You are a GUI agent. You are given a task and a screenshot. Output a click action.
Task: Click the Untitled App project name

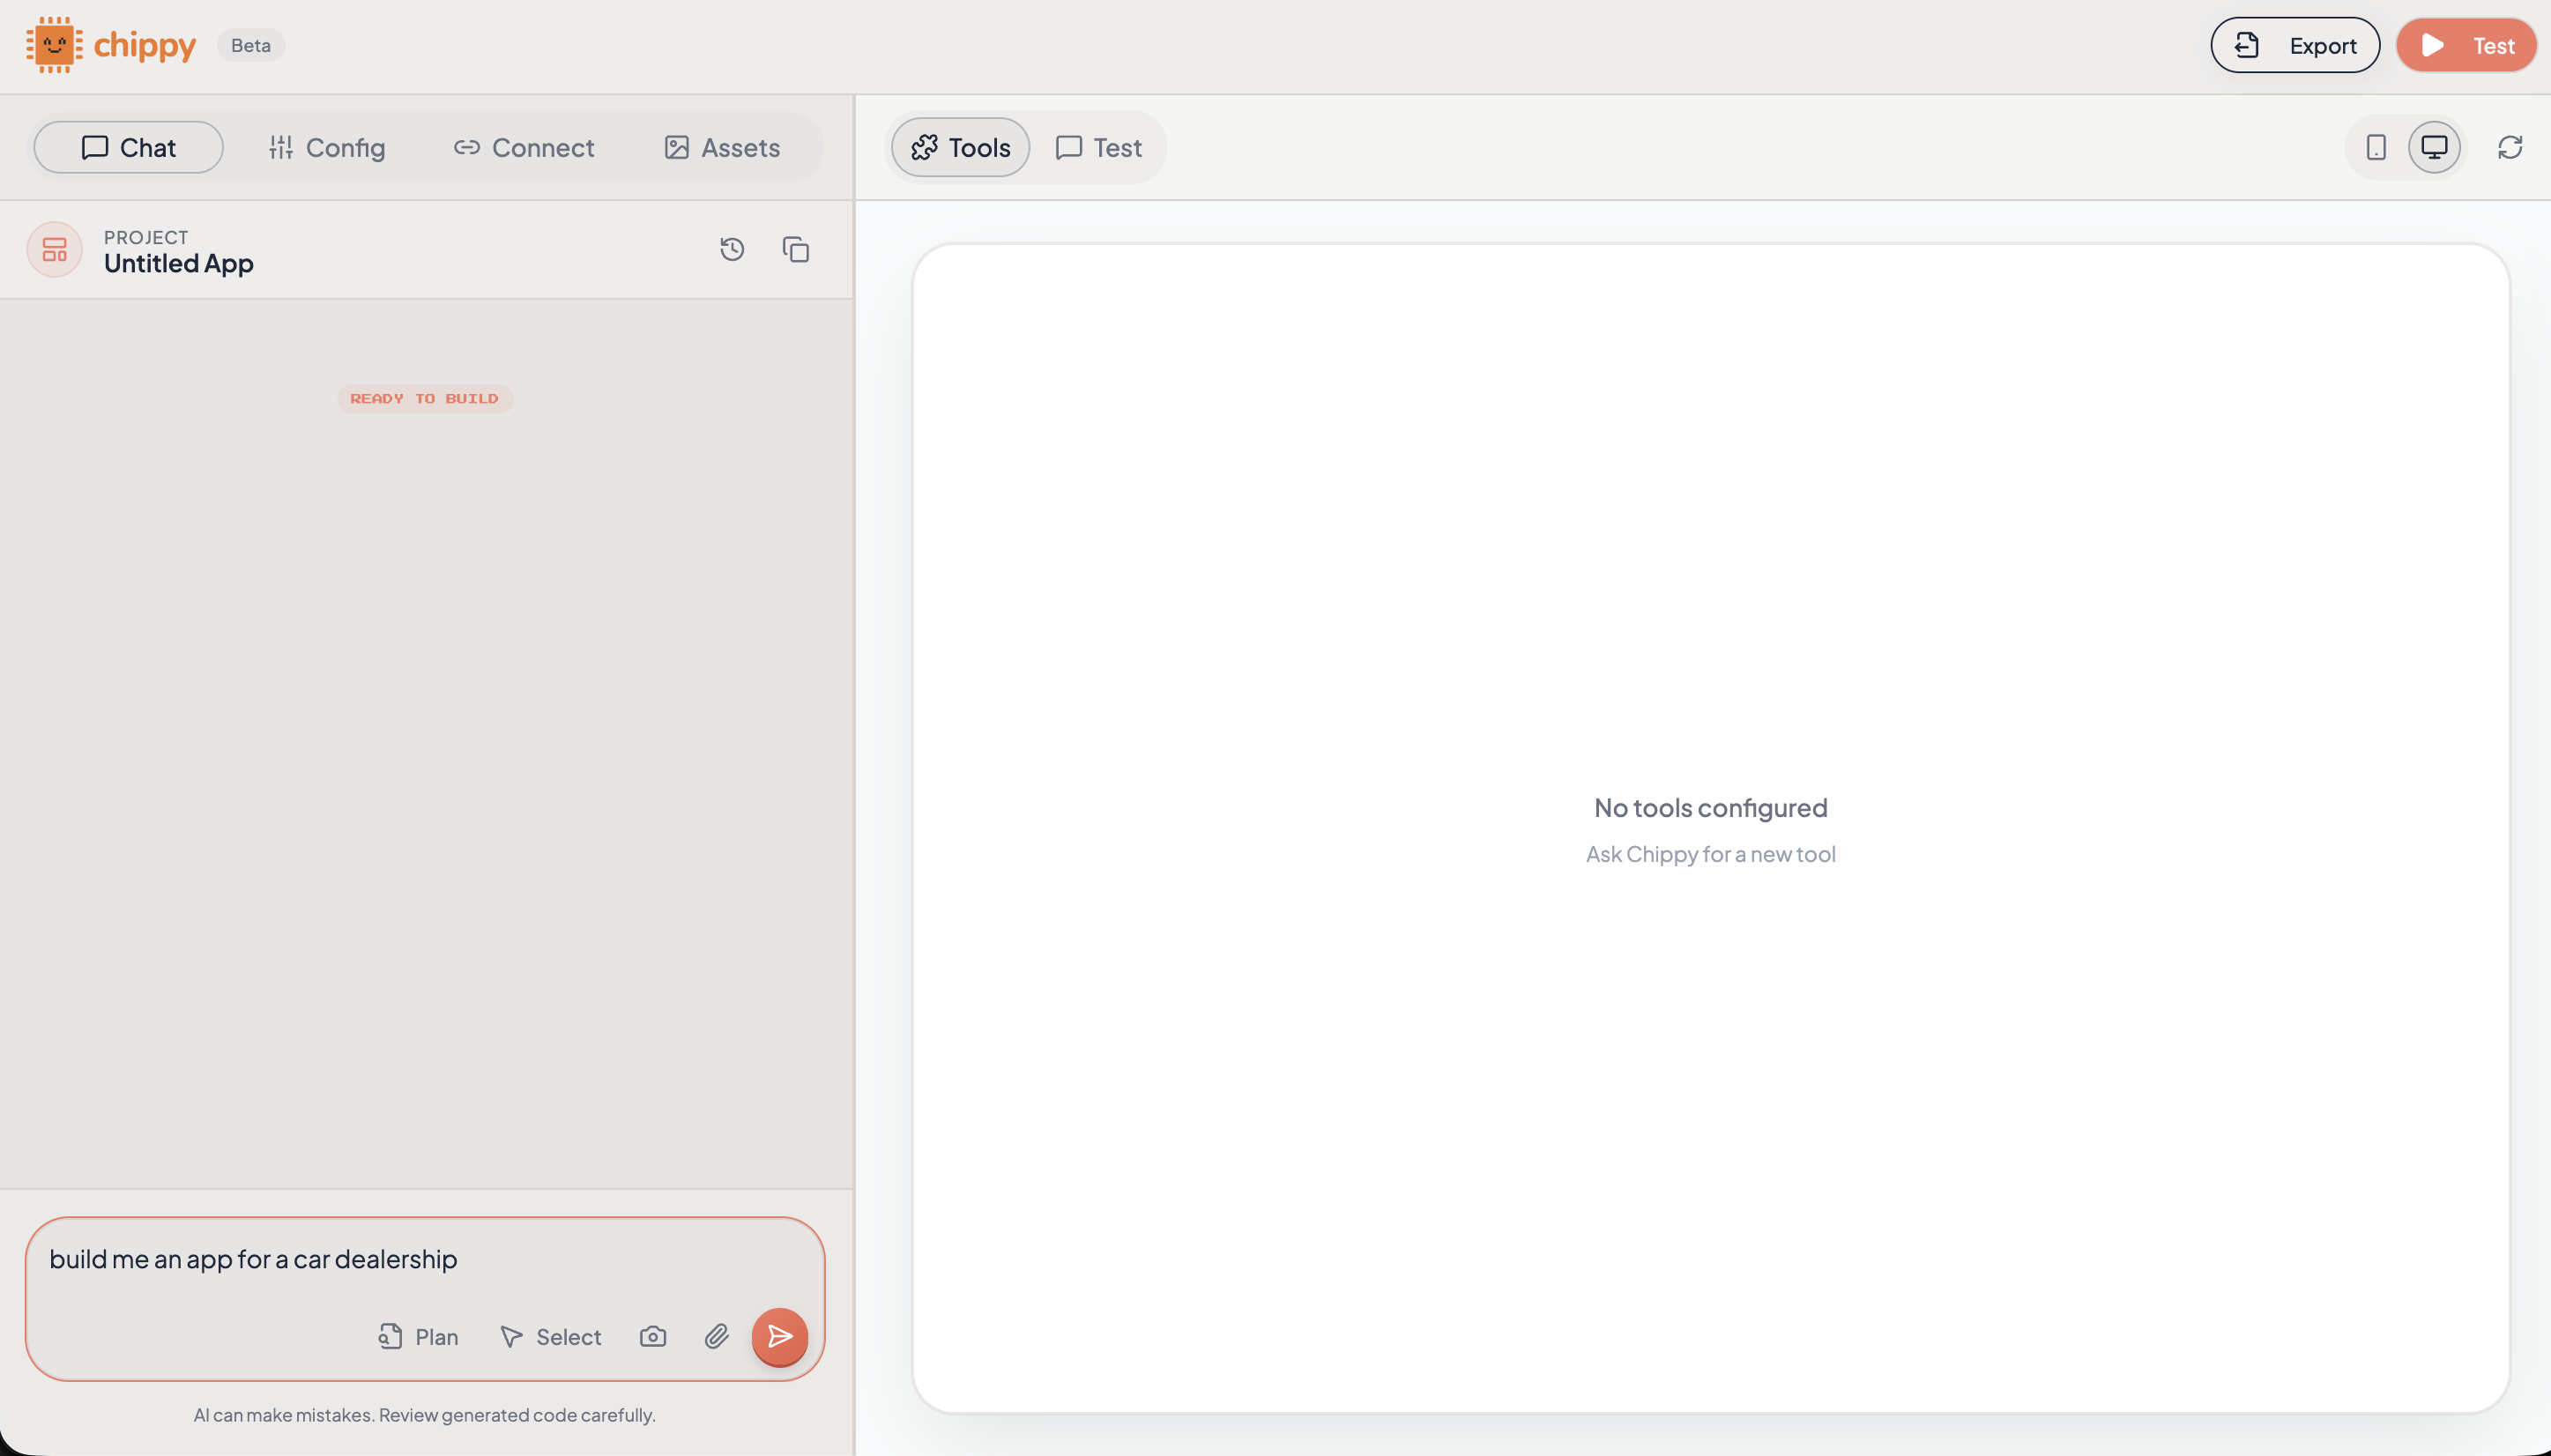pos(179,263)
